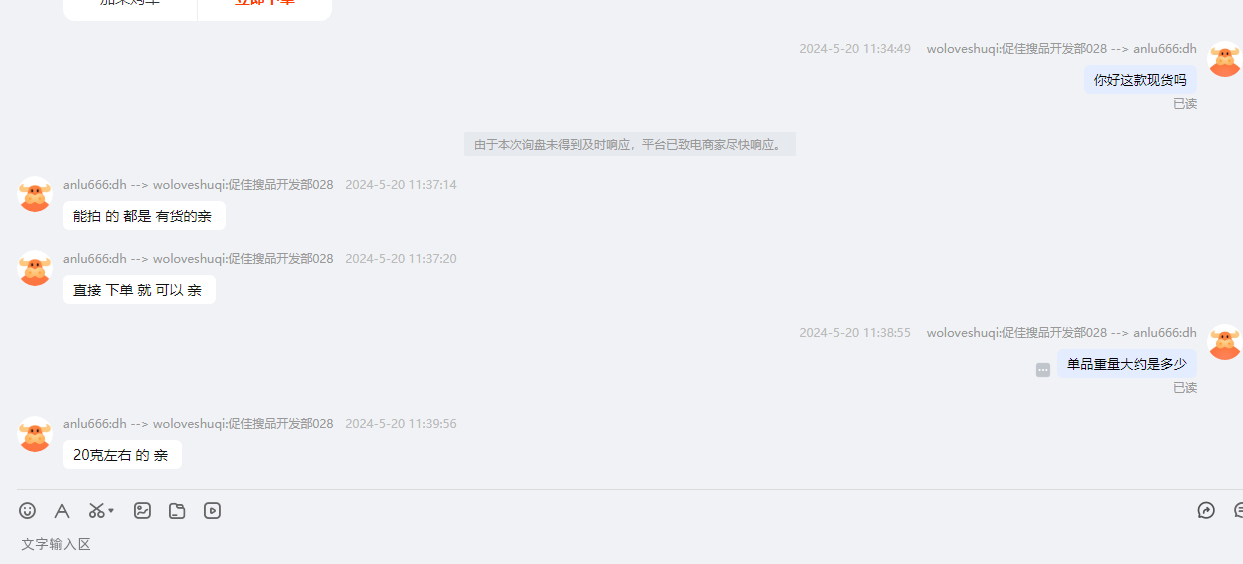The image size is (1243, 564).
Task: Open the three-dot menu beside 单品重量大约是多少
Action: tap(1043, 370)
